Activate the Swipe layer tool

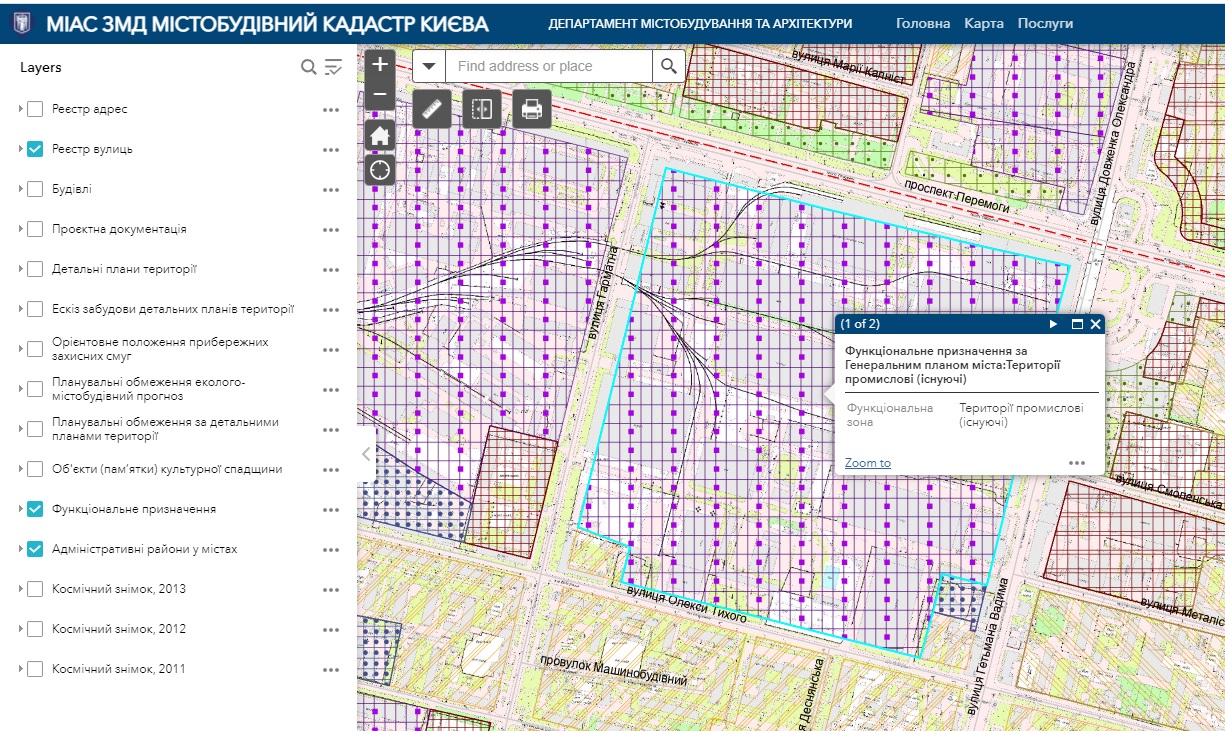click(482, 109)
